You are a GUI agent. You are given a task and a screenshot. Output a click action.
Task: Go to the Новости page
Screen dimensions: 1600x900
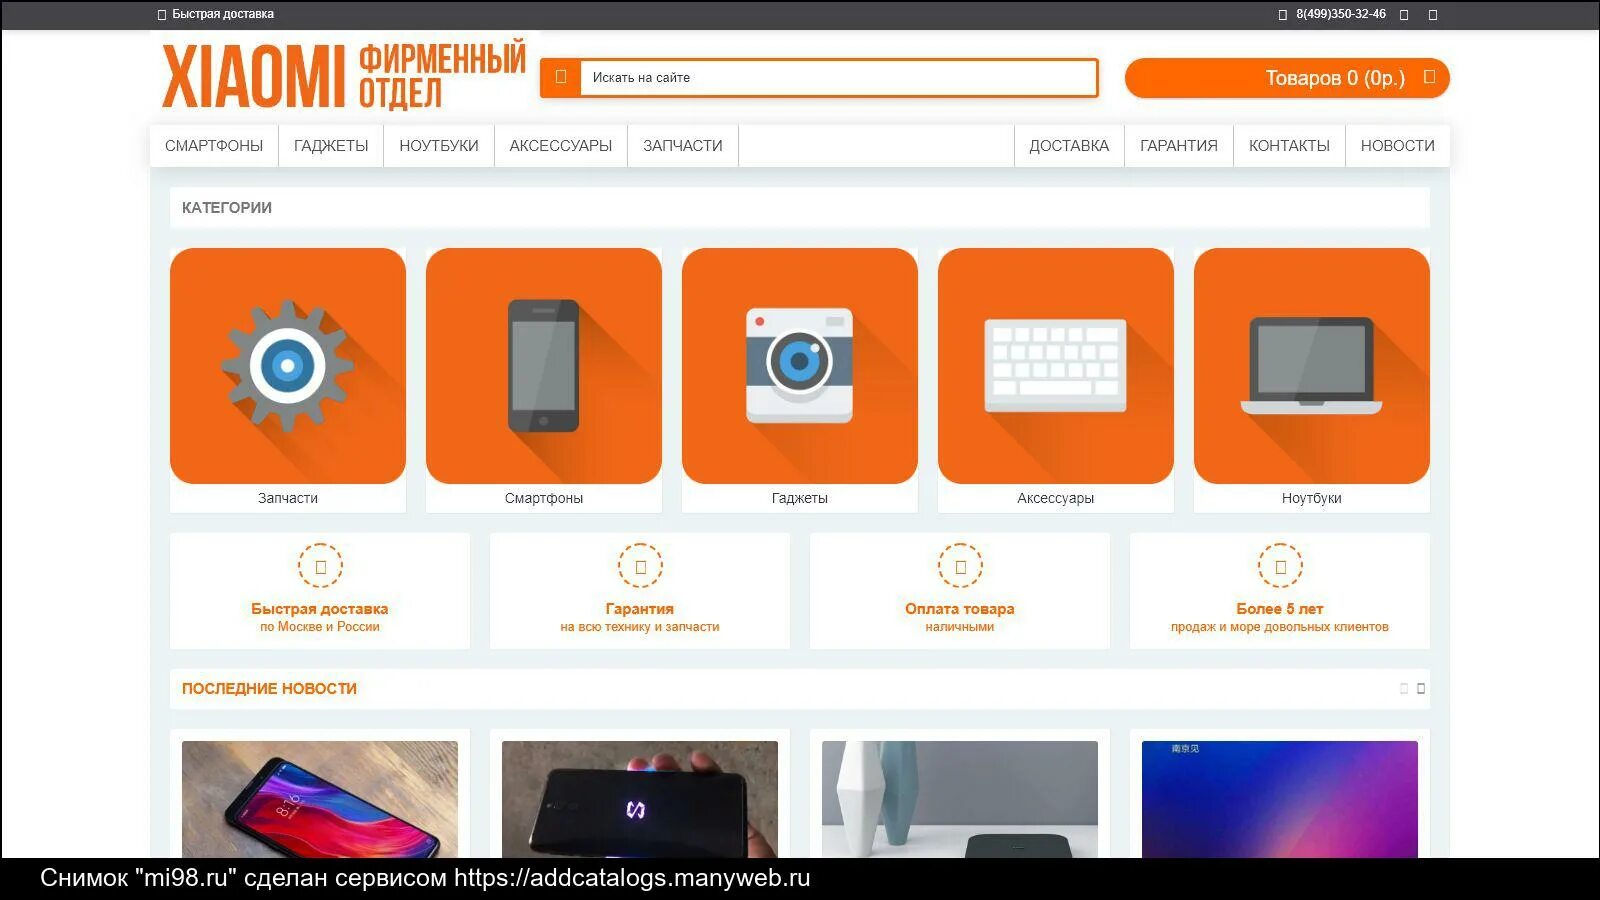pos(1398,146)
